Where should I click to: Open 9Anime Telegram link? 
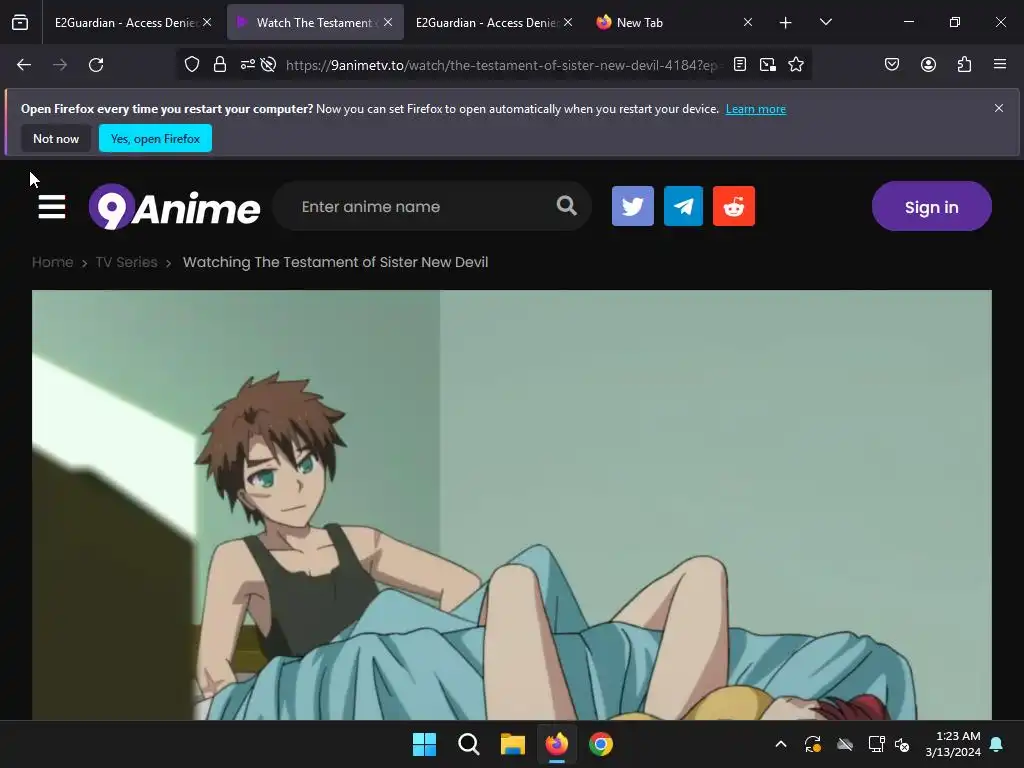pyautogui.click(x=683, y=206)
